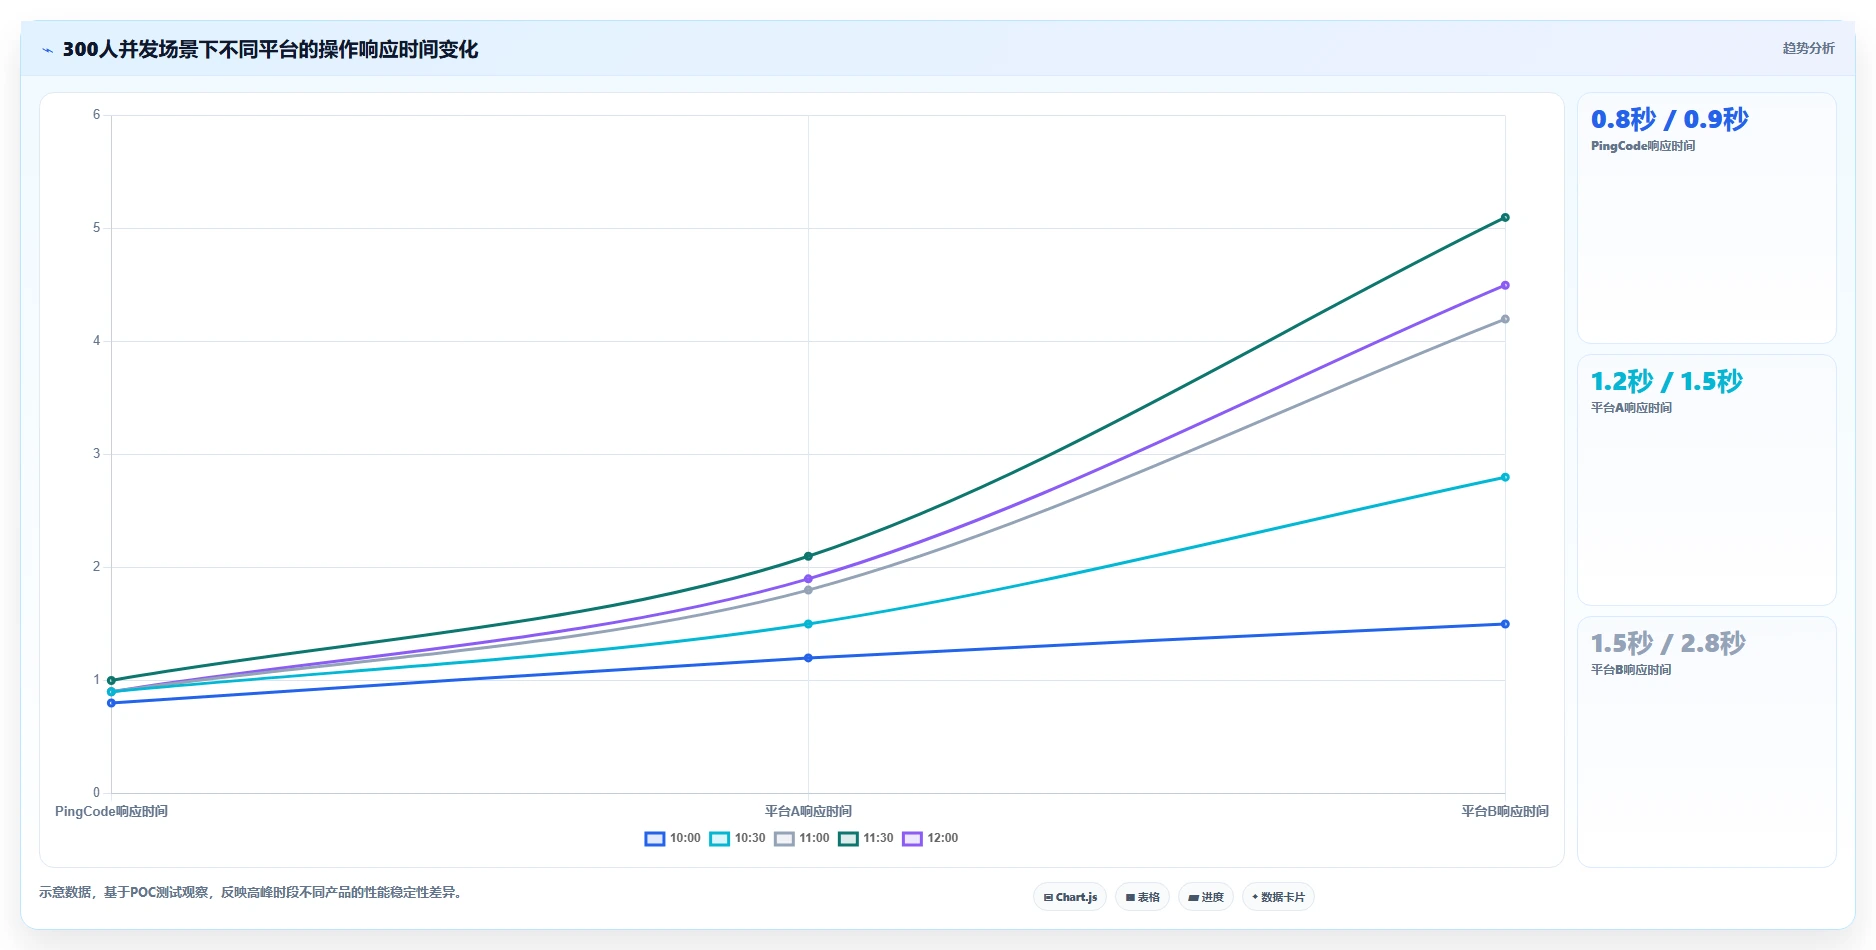The image size is (1876, 950).
Task: Click the 10:00 data point at PingCode
Action: point(111,703)
